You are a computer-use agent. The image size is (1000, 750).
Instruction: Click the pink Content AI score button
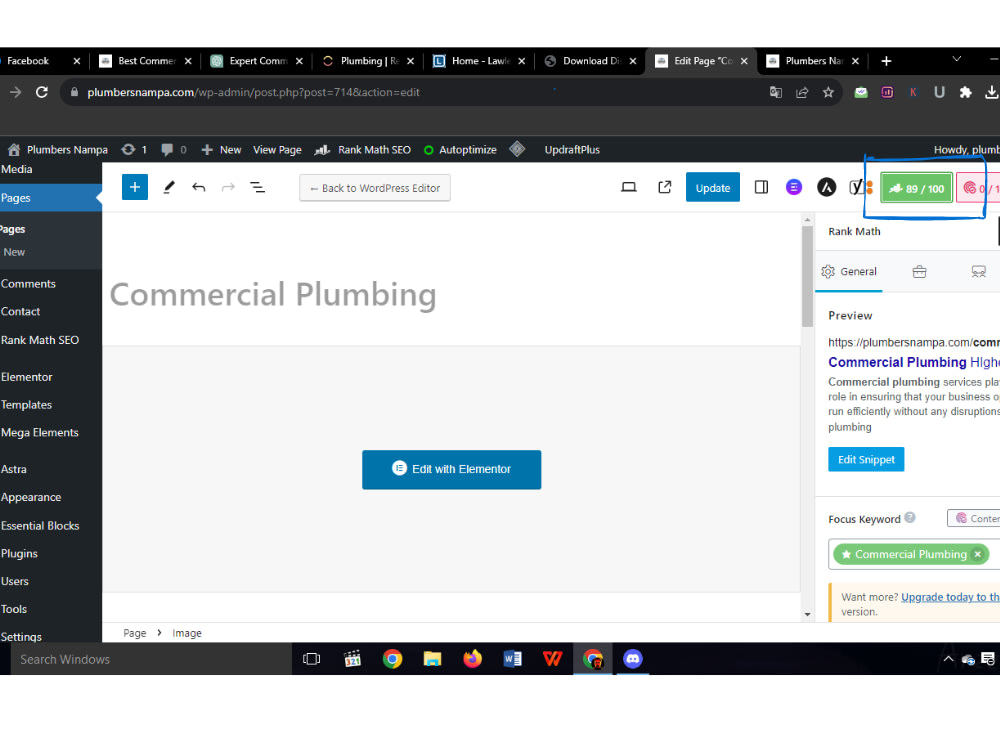pos(978,188)
